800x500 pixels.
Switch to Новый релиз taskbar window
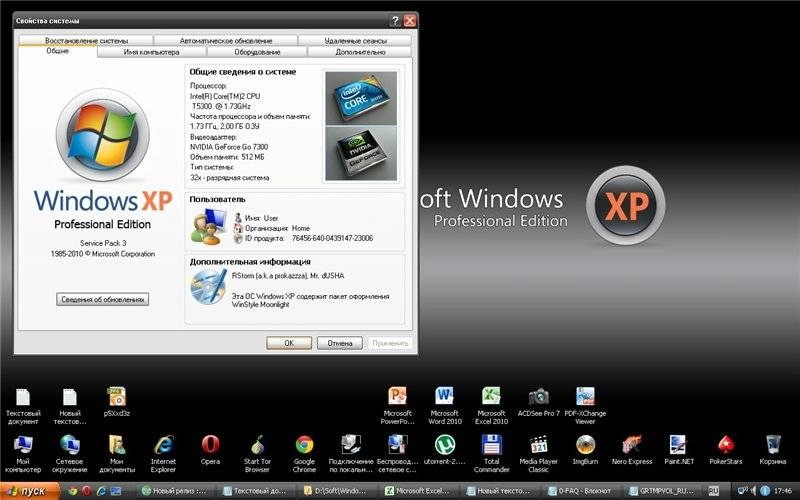(175, 491)
